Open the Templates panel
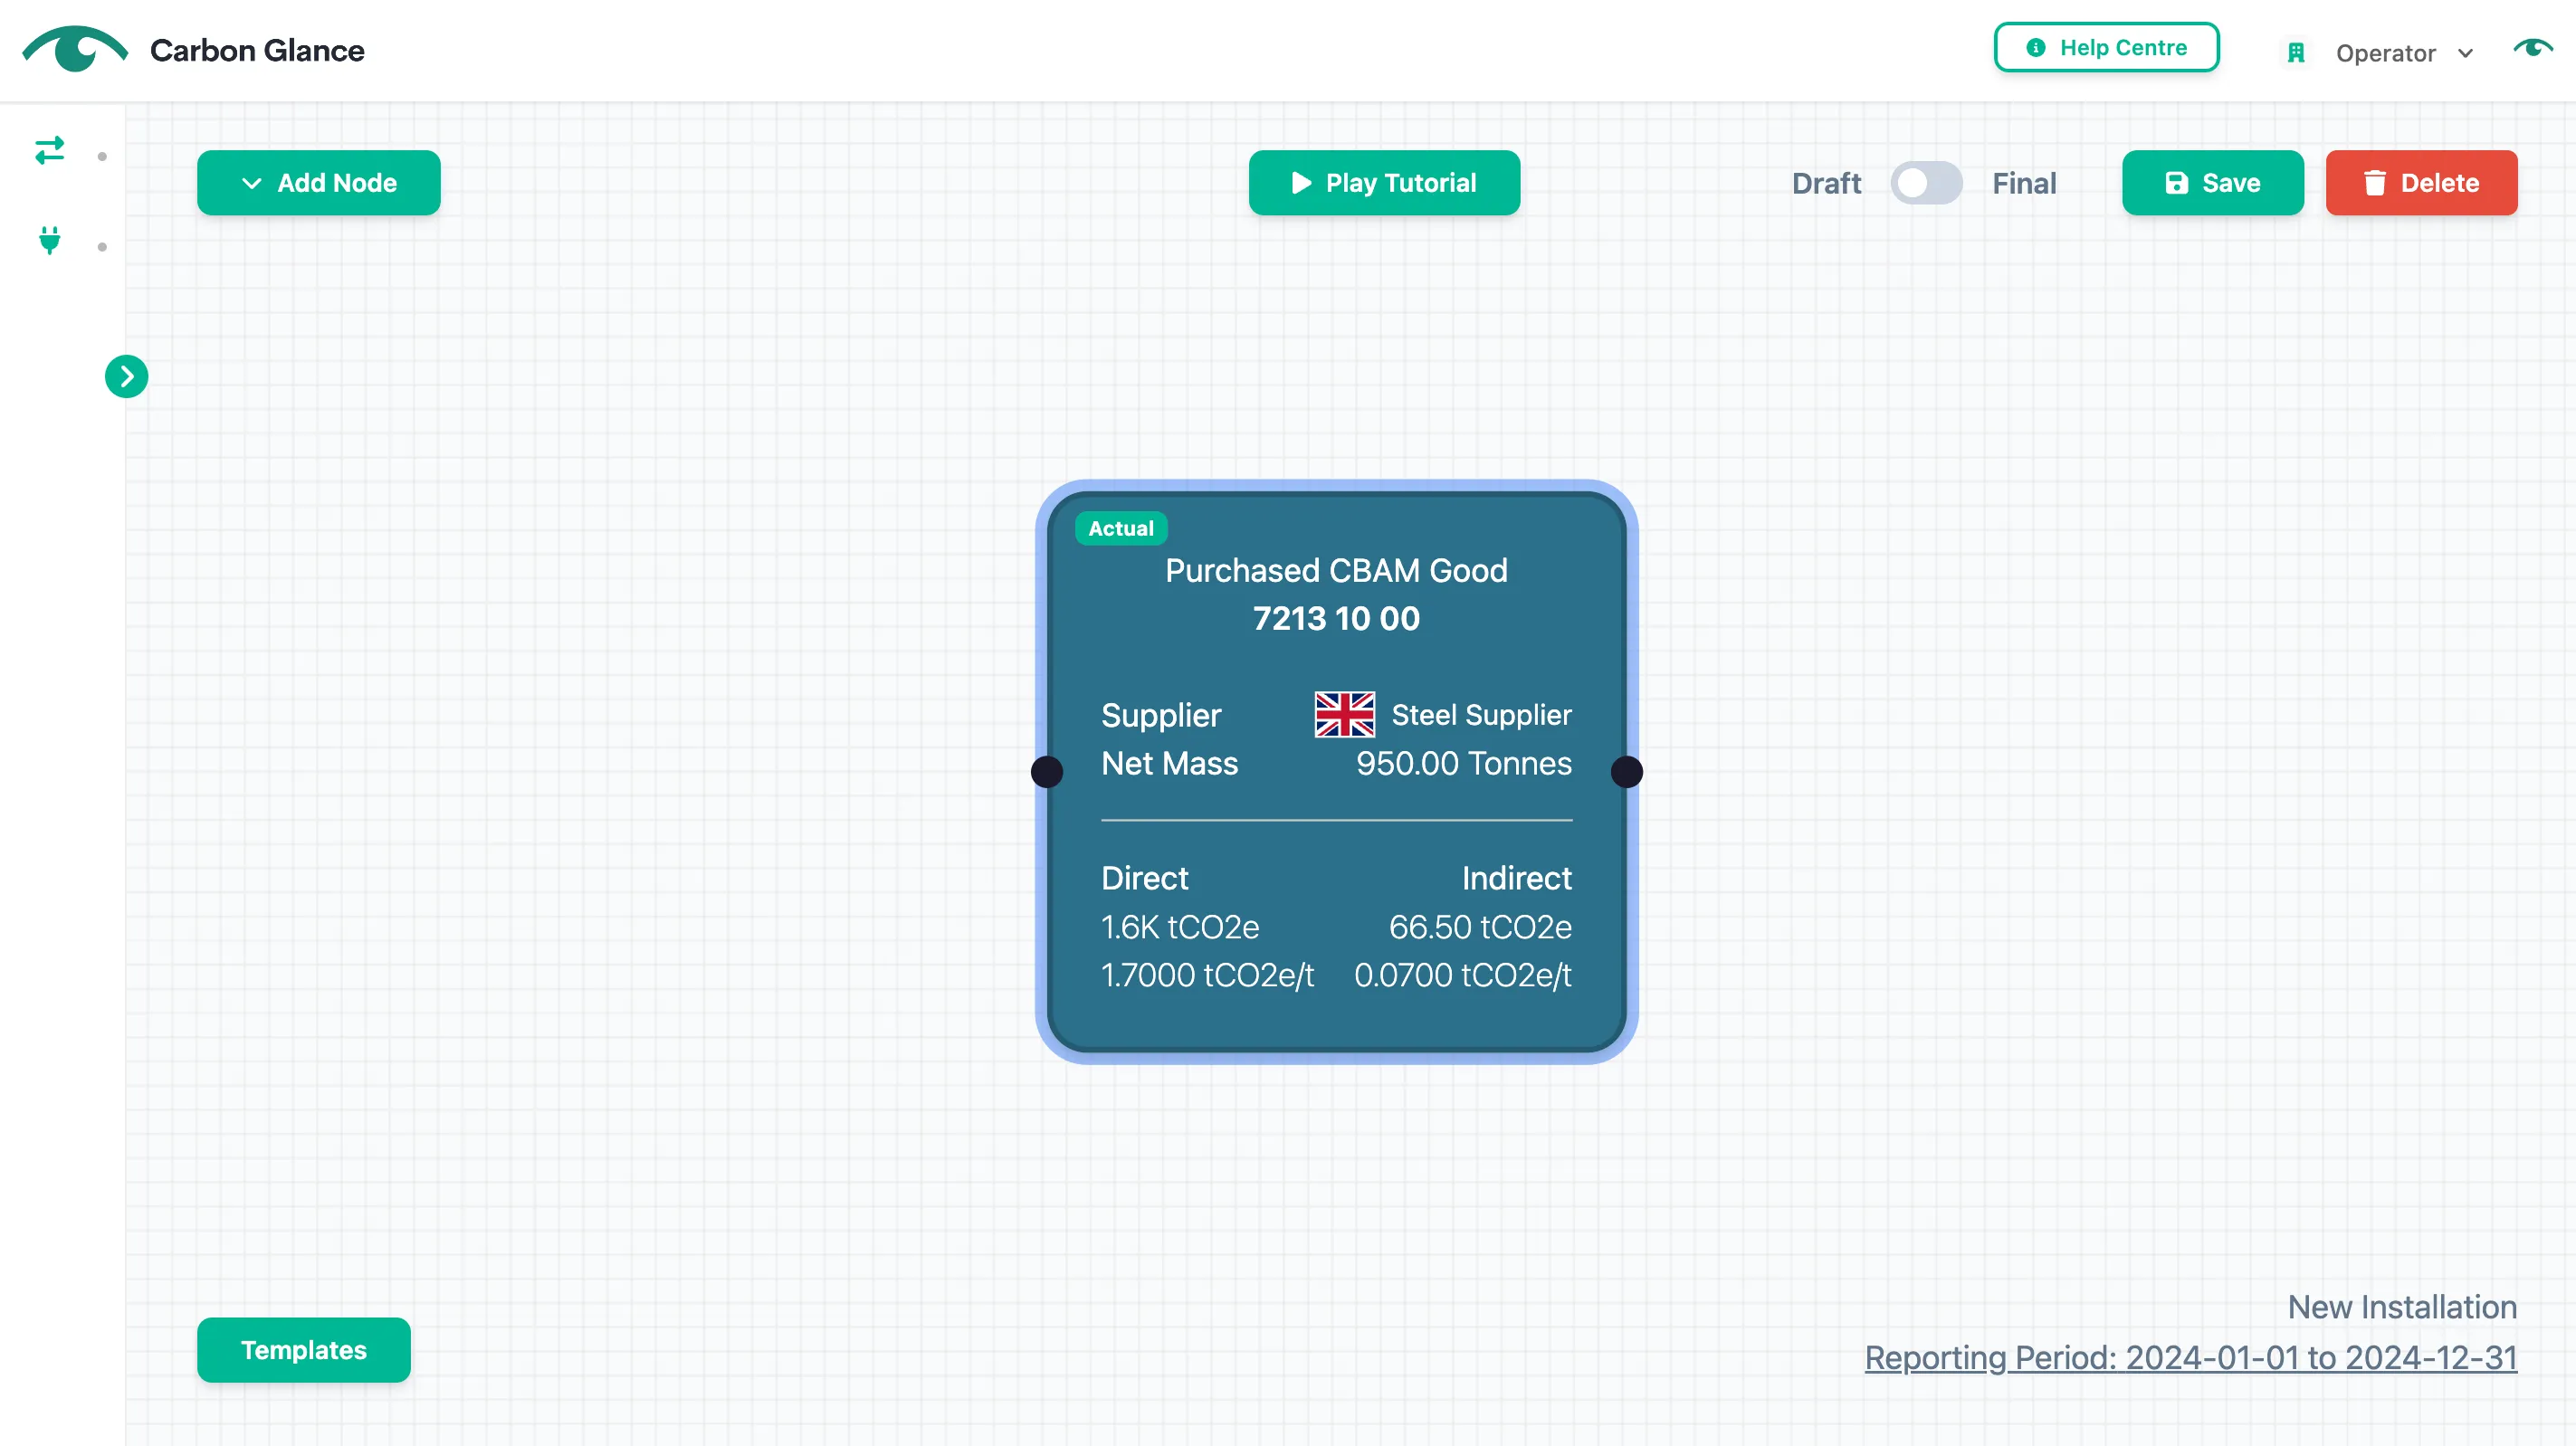 tap(304, 1350)
